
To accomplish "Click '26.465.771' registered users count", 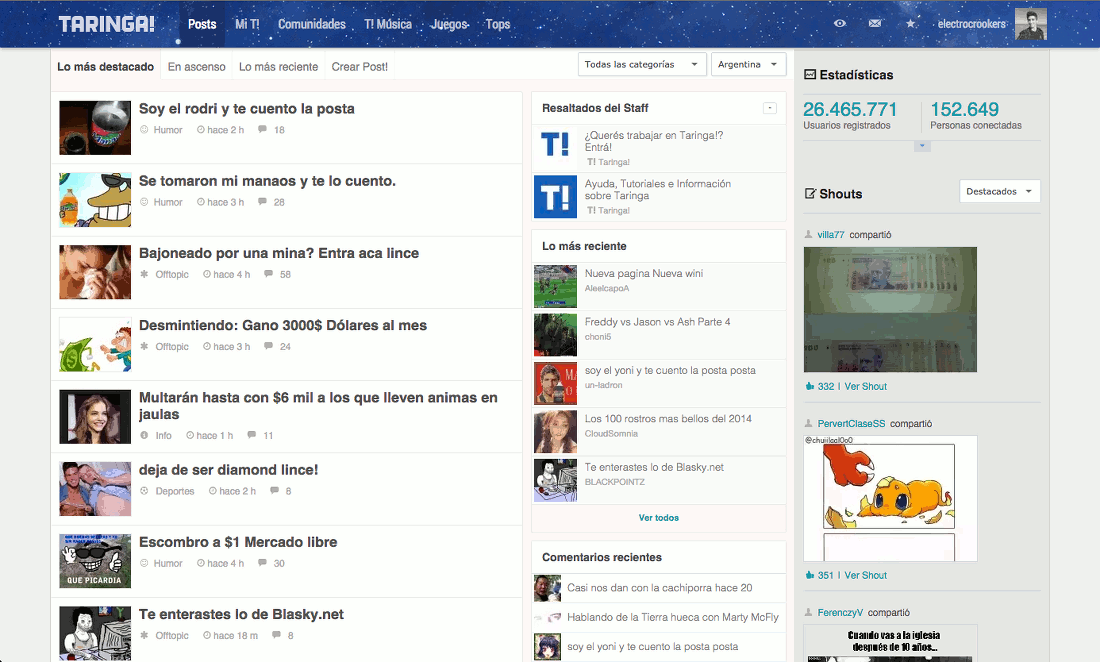I will coord(850,109).
